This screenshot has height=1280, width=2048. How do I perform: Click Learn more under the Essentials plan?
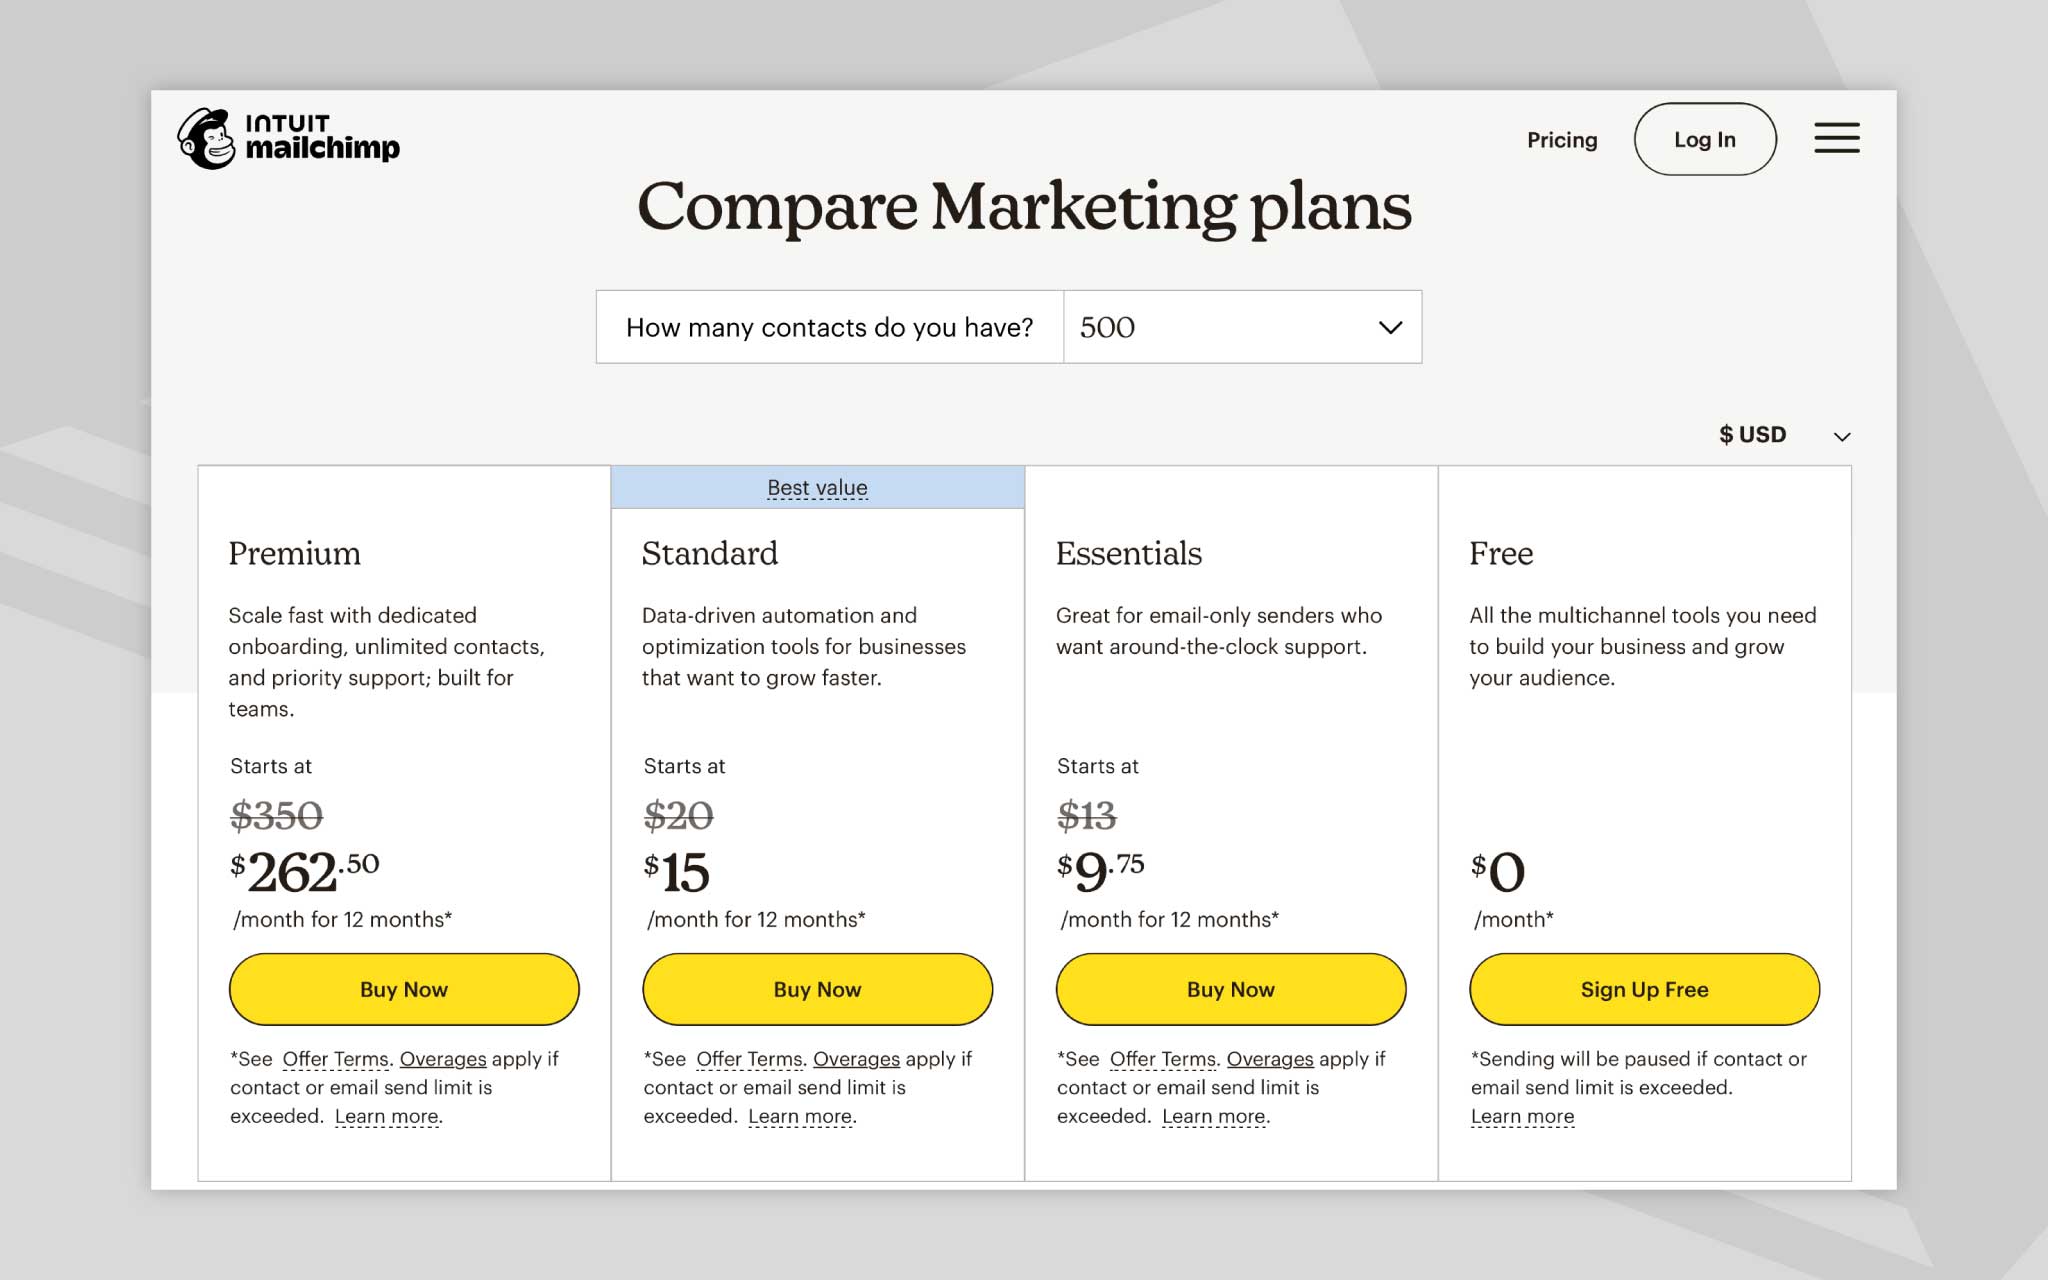pyautogui.click(x=1213, y=1115)
